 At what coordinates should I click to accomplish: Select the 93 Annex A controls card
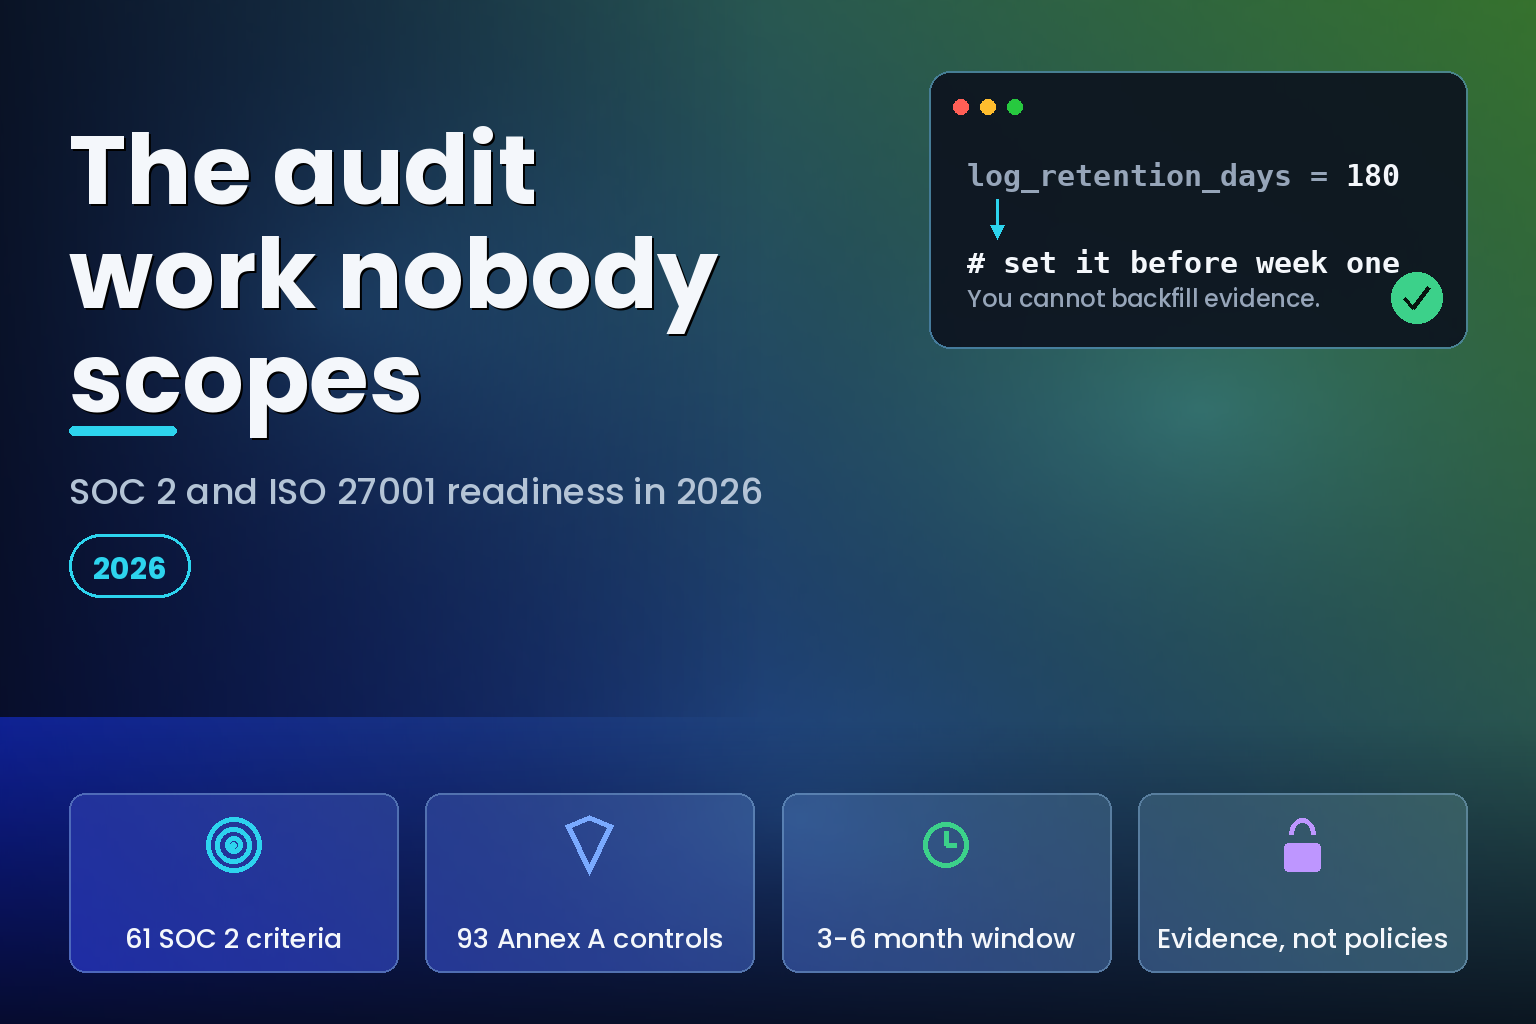tap(590, 883)
